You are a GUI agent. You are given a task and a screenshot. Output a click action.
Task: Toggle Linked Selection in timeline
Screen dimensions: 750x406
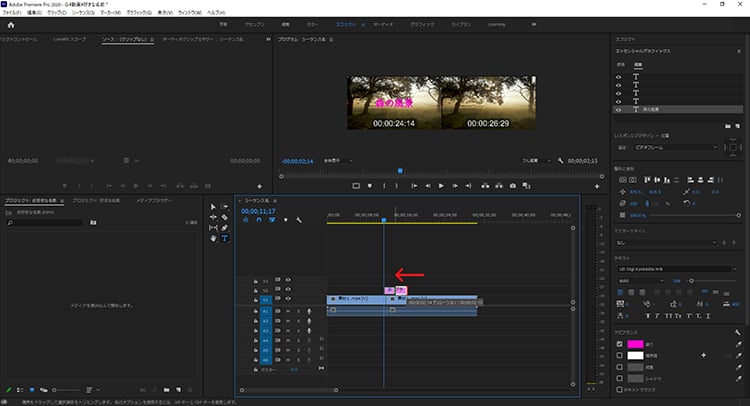point(272,220)
